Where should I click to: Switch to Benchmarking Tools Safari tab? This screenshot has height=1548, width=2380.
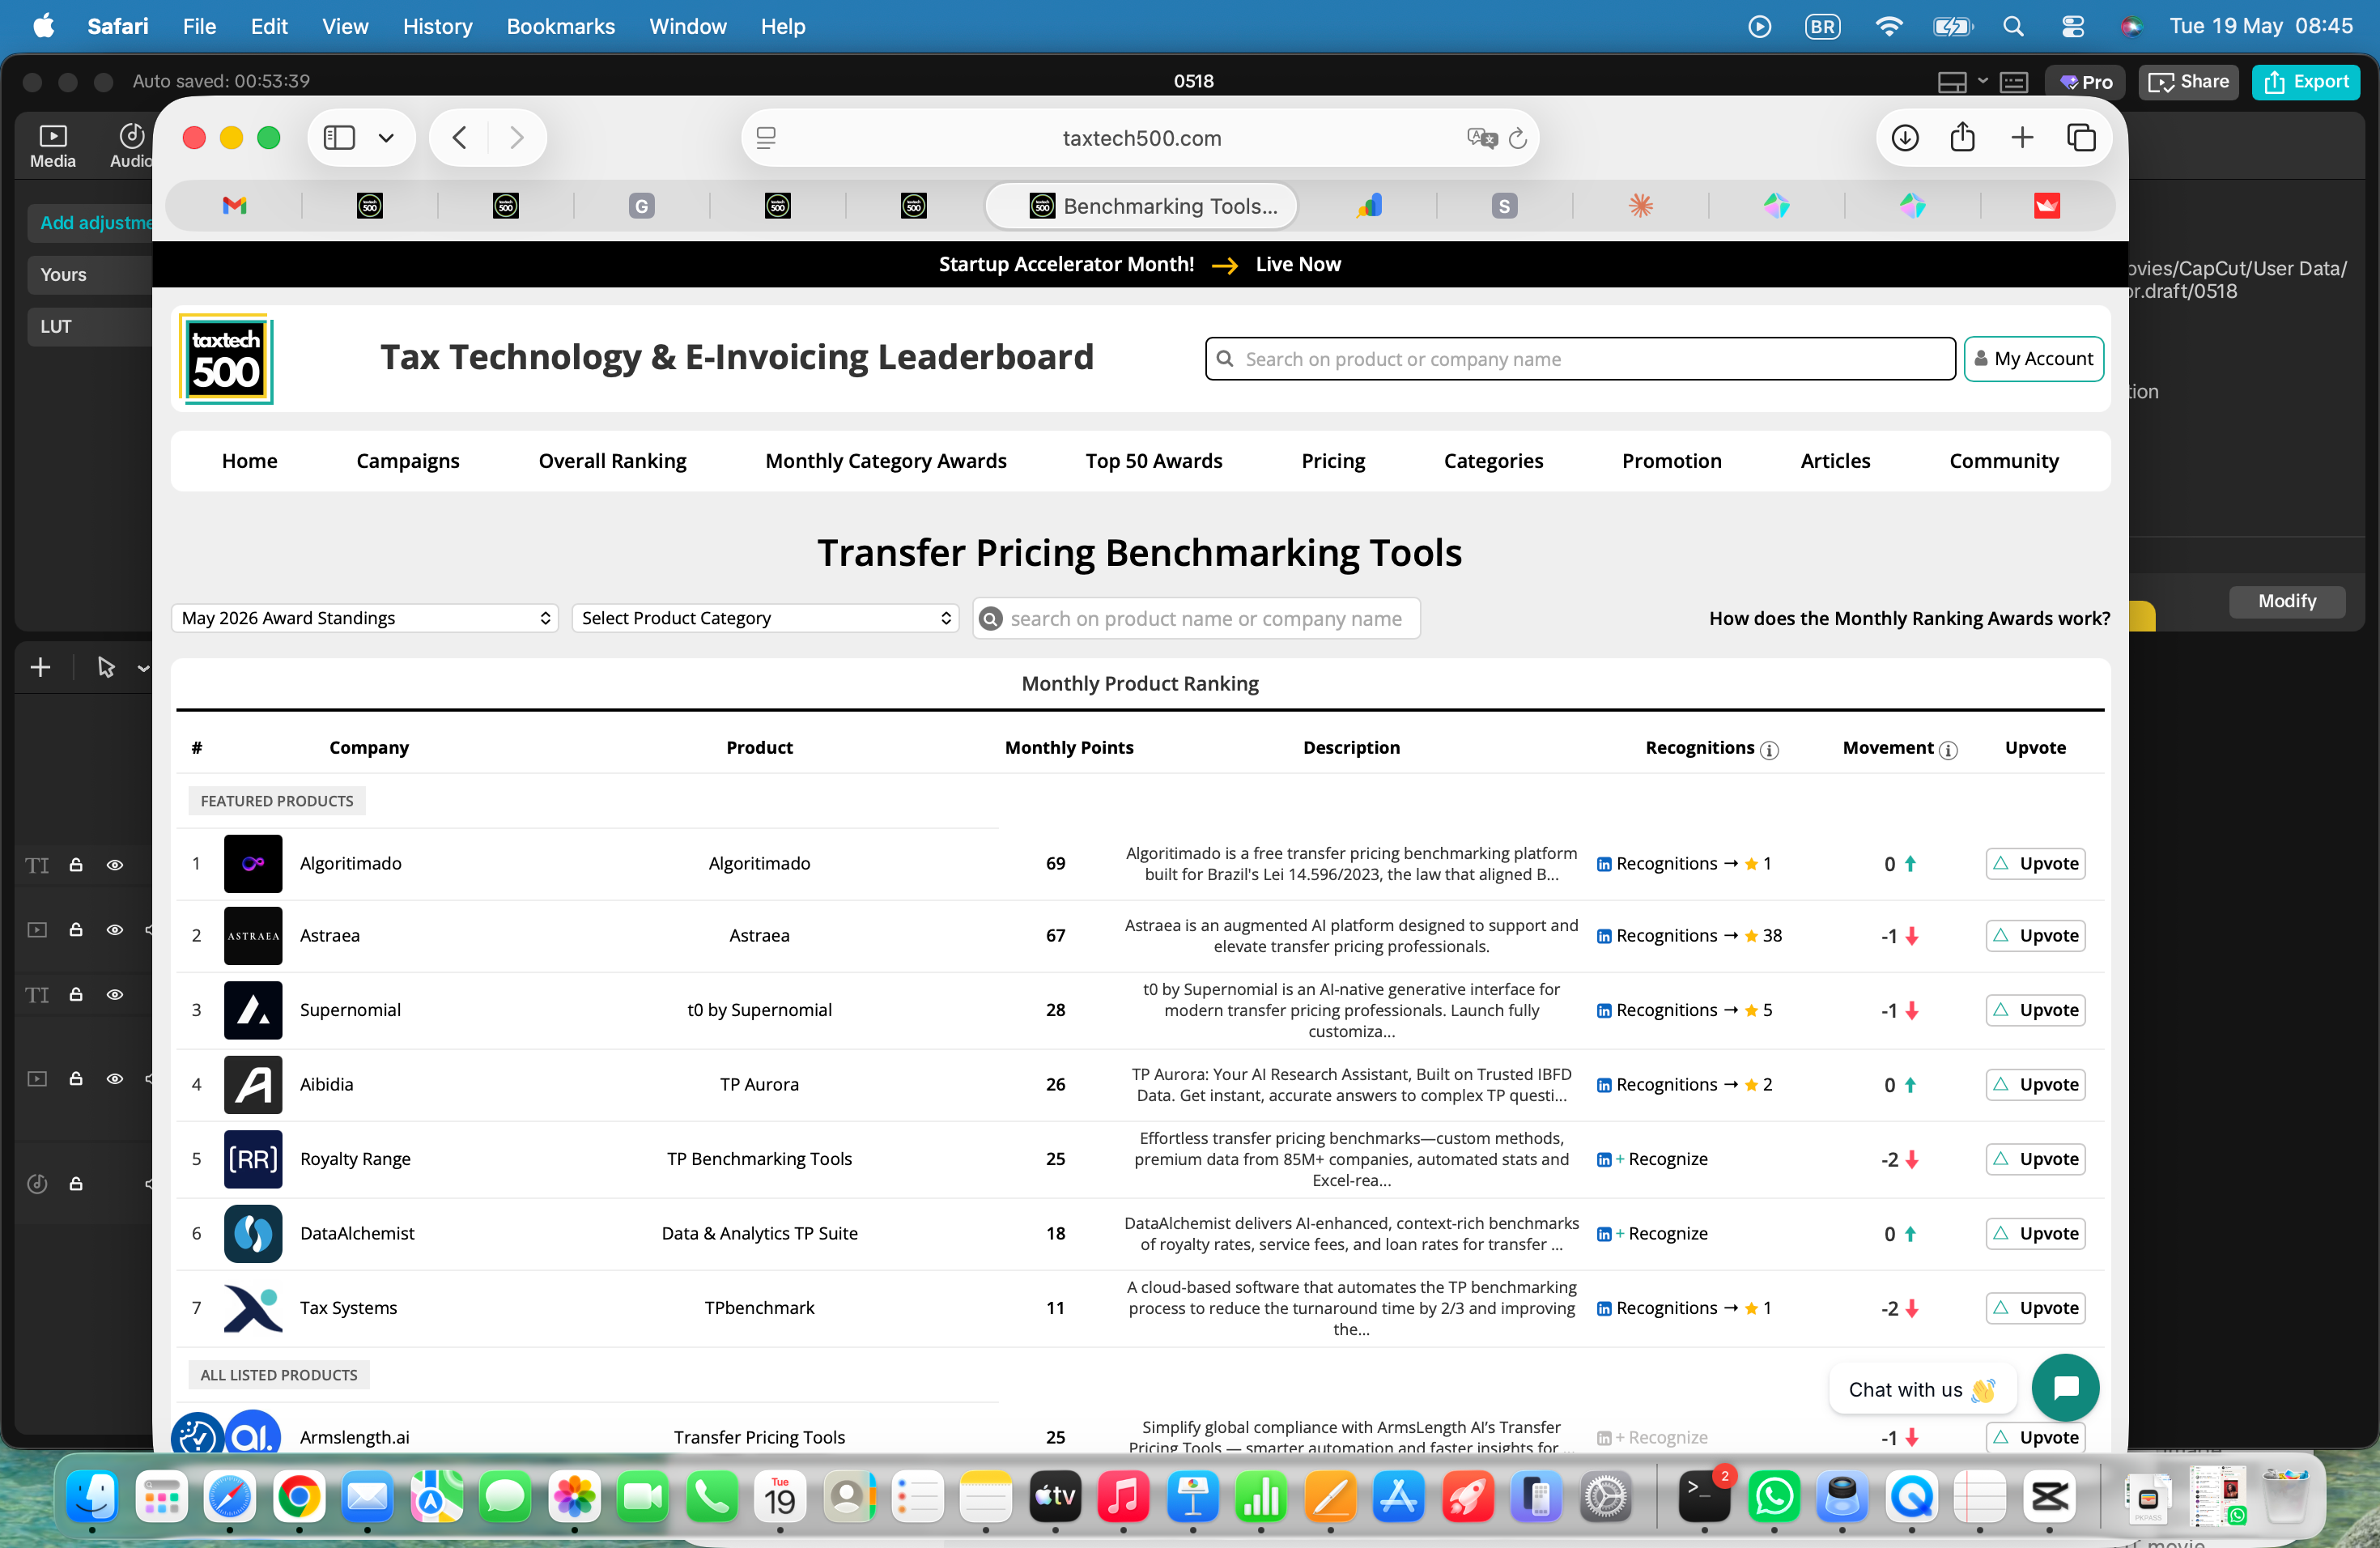[x=1142, y=206]
